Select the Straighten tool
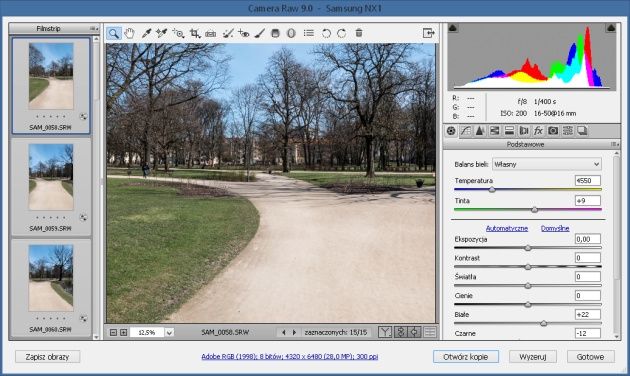 coord(211,34)
